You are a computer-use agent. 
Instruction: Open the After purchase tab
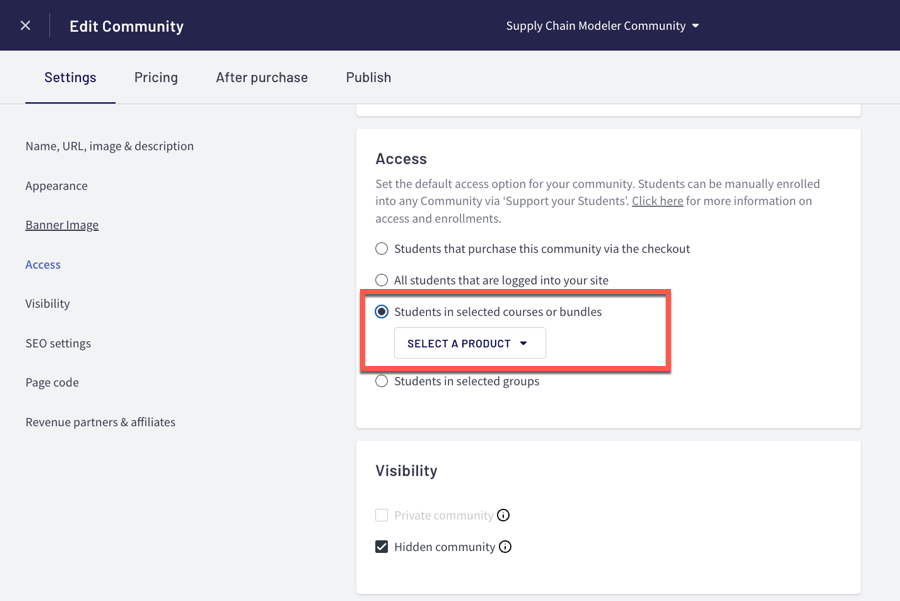point(262,77)
